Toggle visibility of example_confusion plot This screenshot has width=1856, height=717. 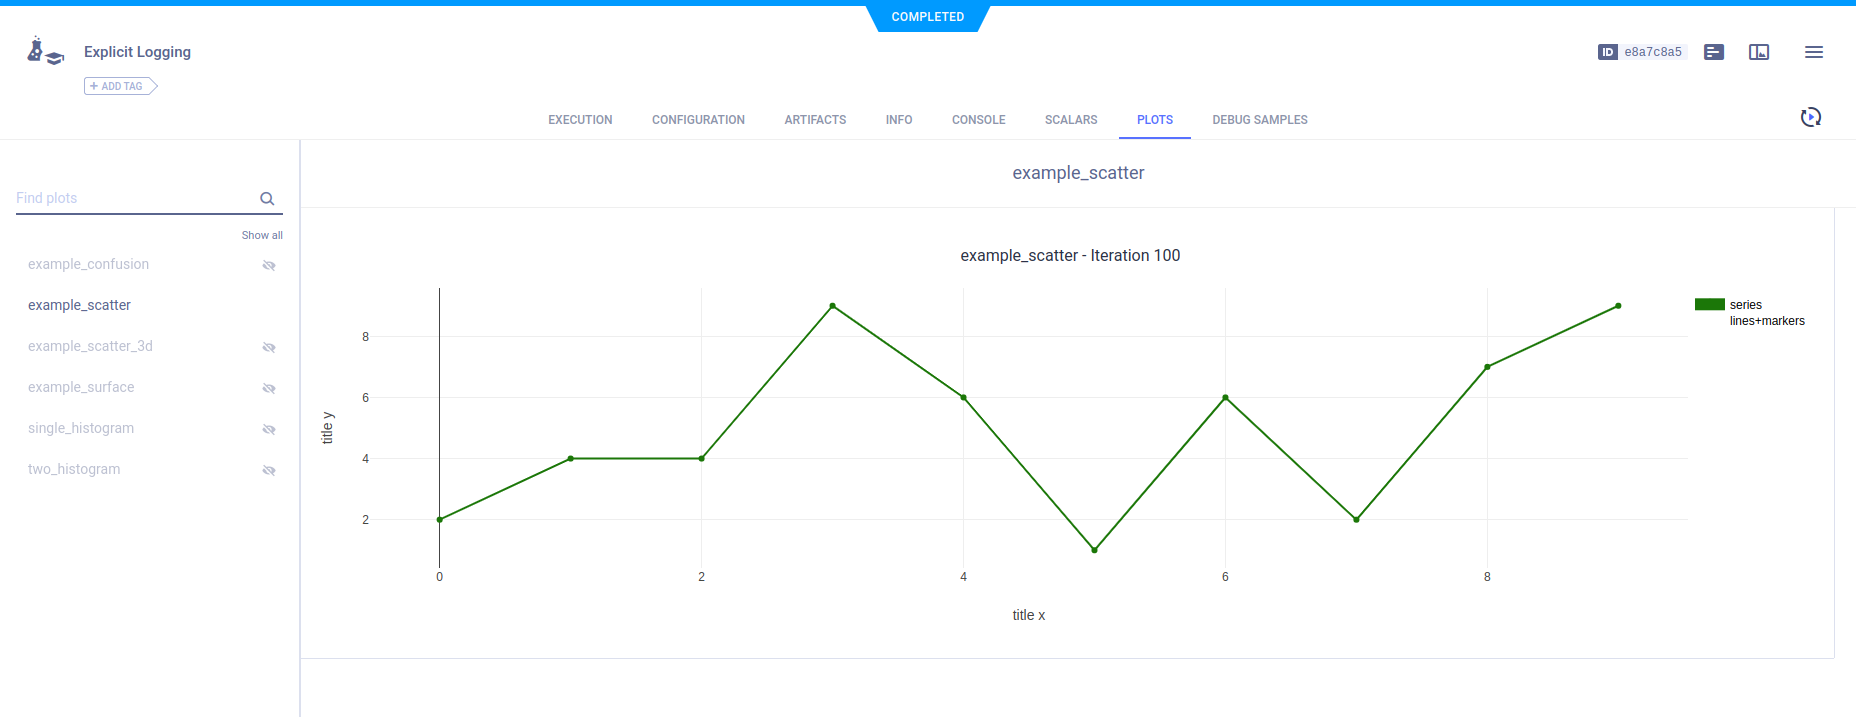coord(269,265)
